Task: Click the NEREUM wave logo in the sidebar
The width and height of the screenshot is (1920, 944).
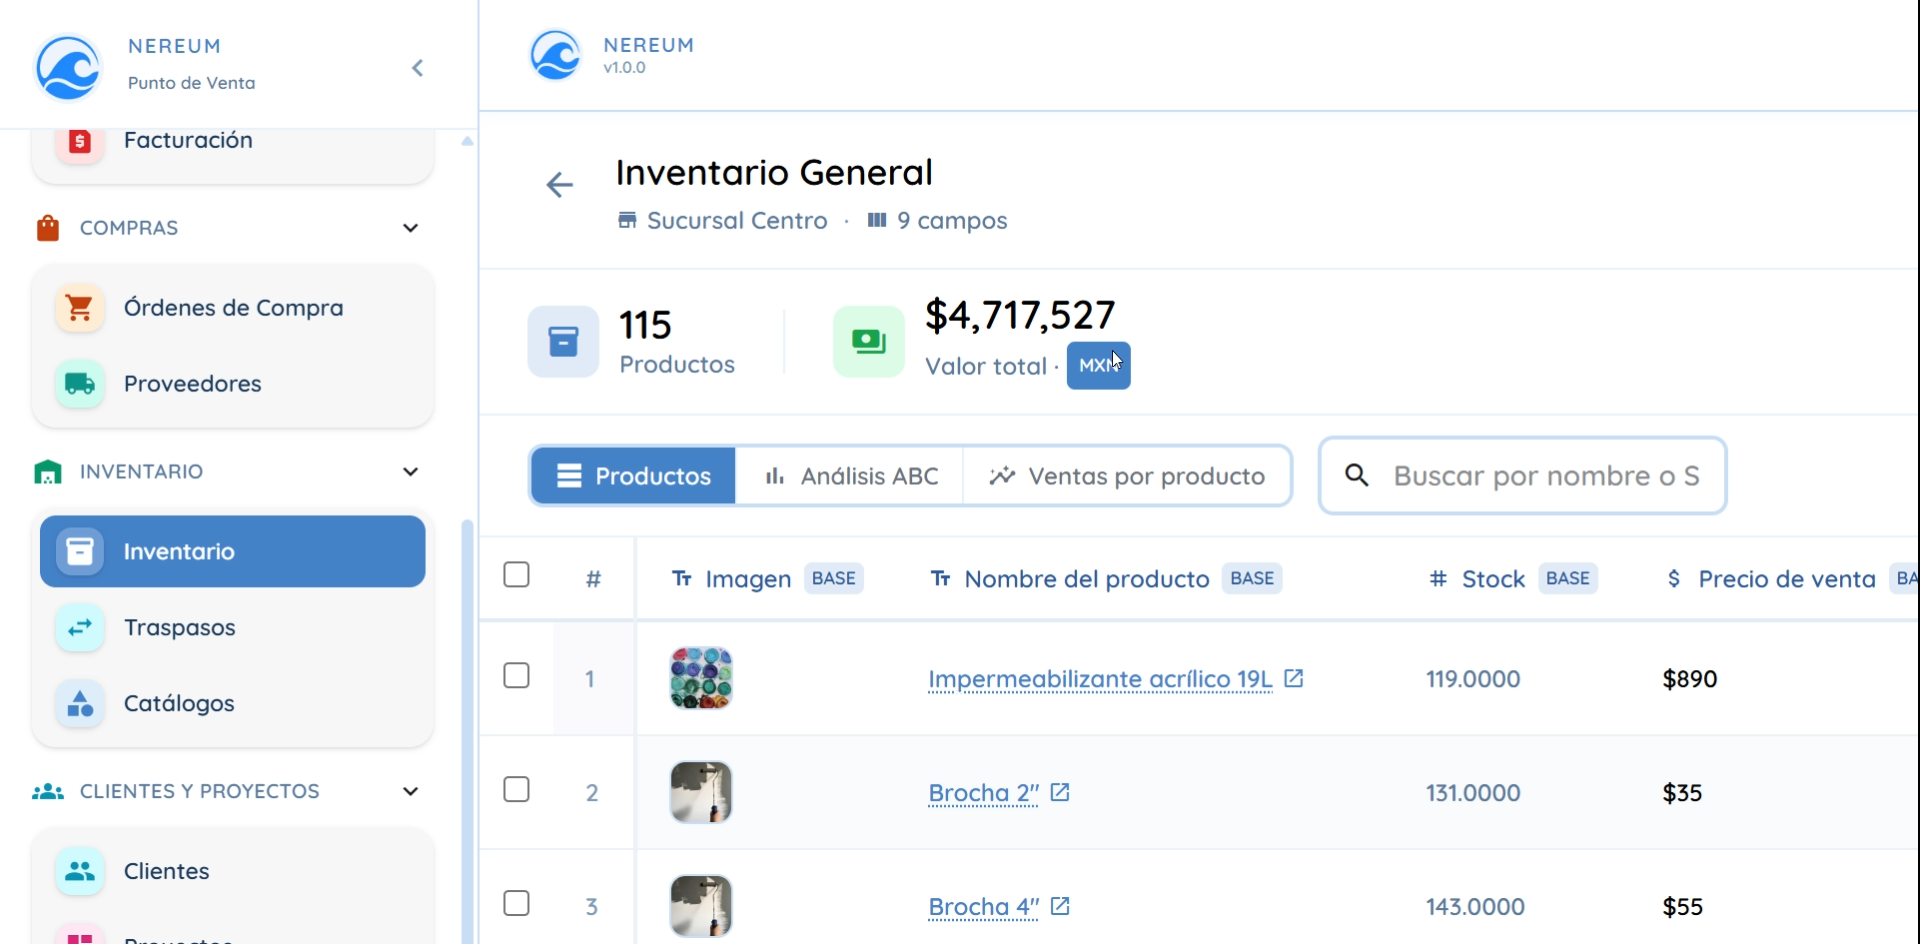Action: pos(68,68)
